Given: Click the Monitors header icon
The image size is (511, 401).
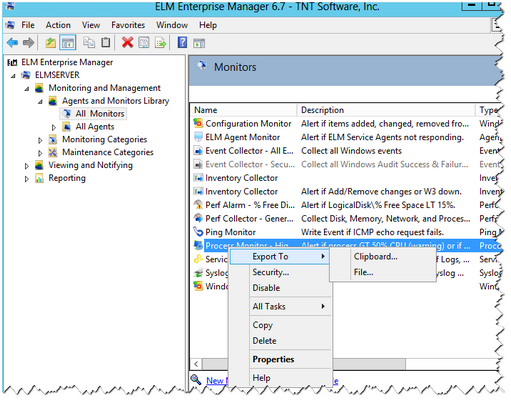Looking at the screenshot, I should (x=202, y=65).
